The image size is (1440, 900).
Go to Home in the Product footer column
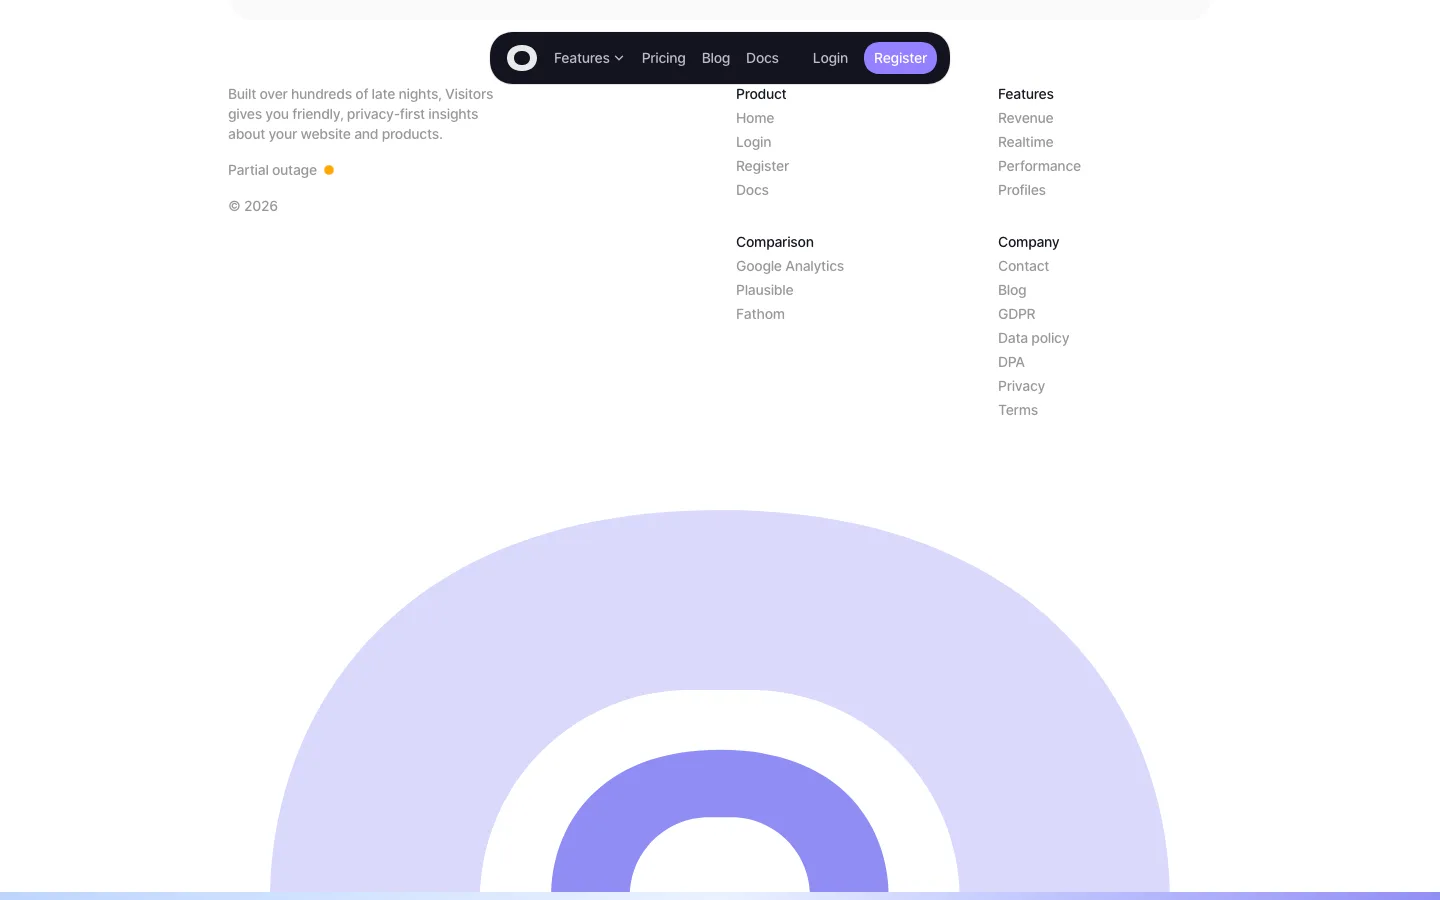(x=755, y=118)
